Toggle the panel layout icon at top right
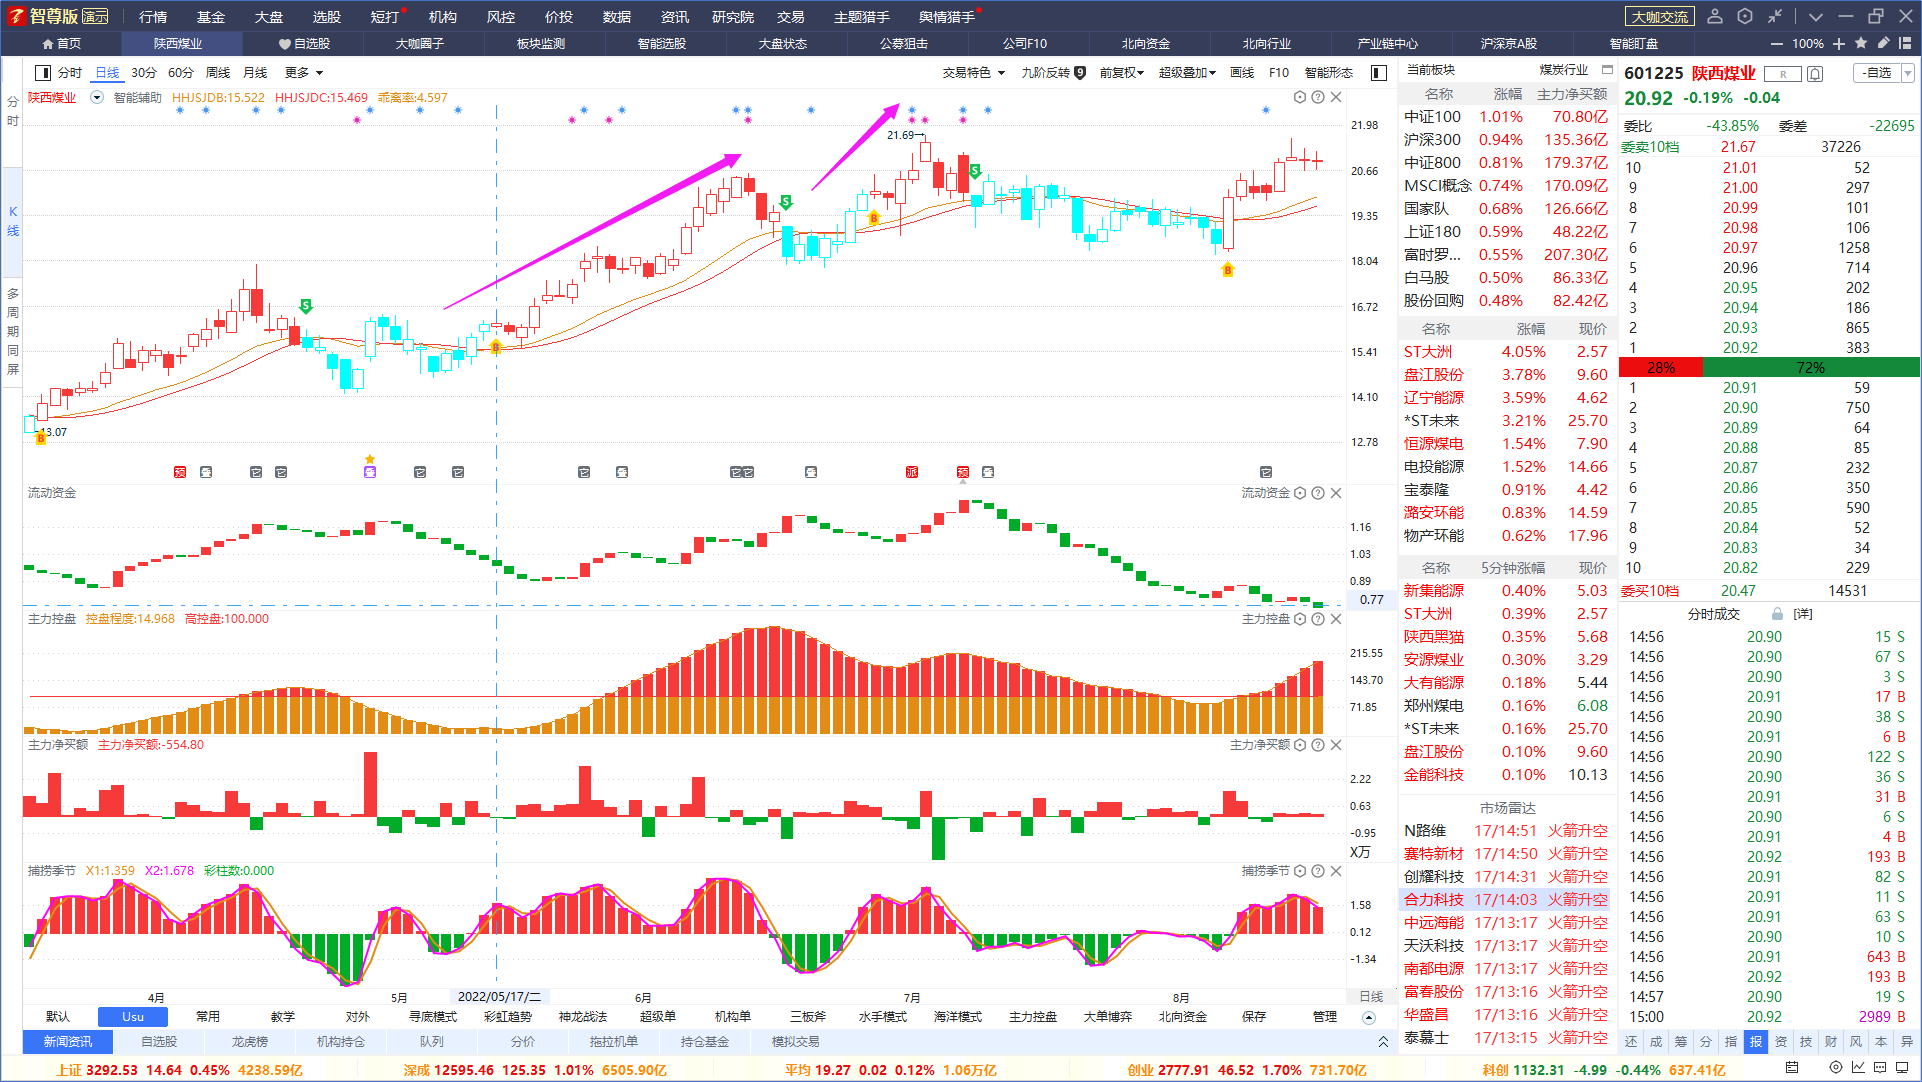The width and height of the screenshot is (1922, 1082). (x=1905, y=43)
